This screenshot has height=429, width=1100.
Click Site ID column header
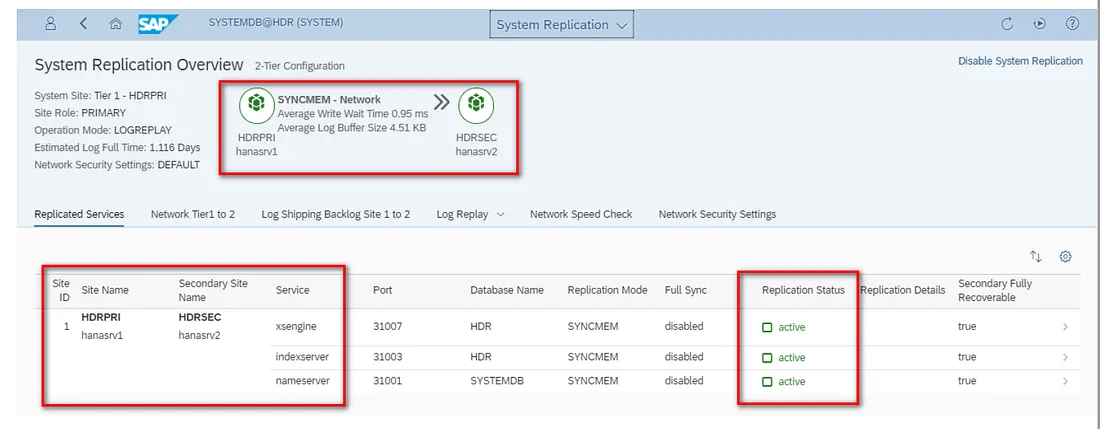61,290
